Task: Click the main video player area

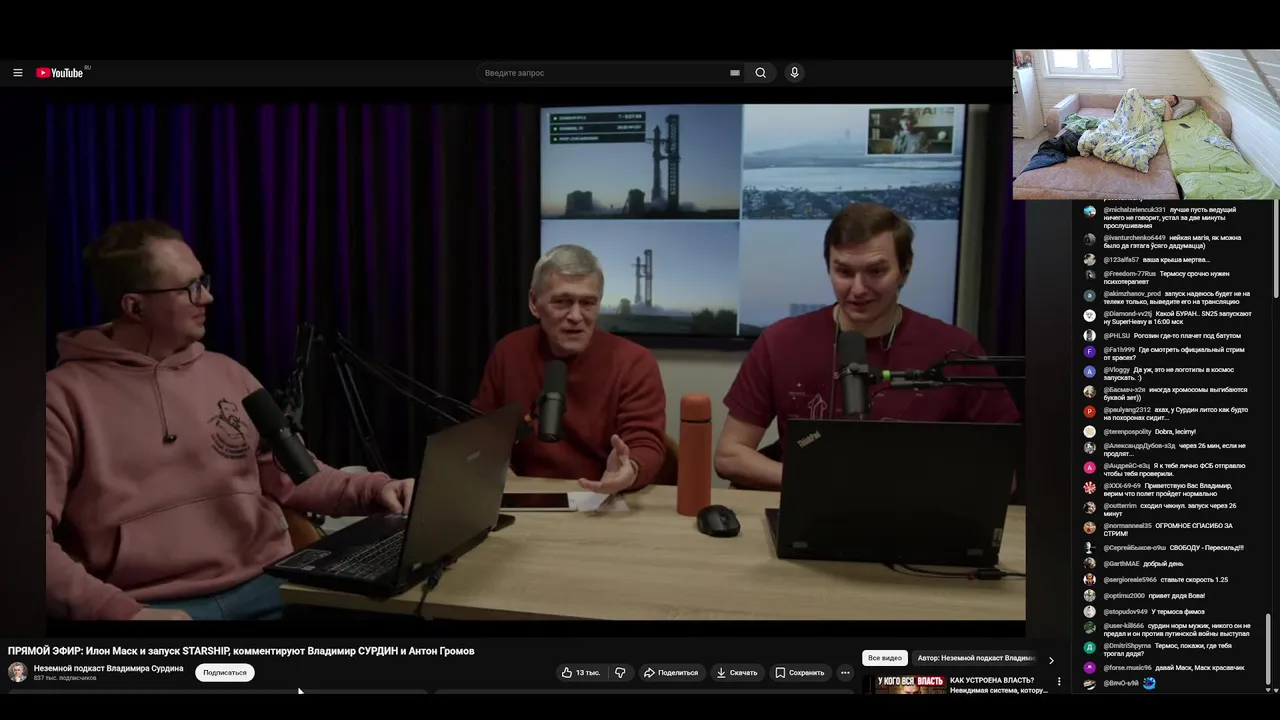Action: coord(535,362)
